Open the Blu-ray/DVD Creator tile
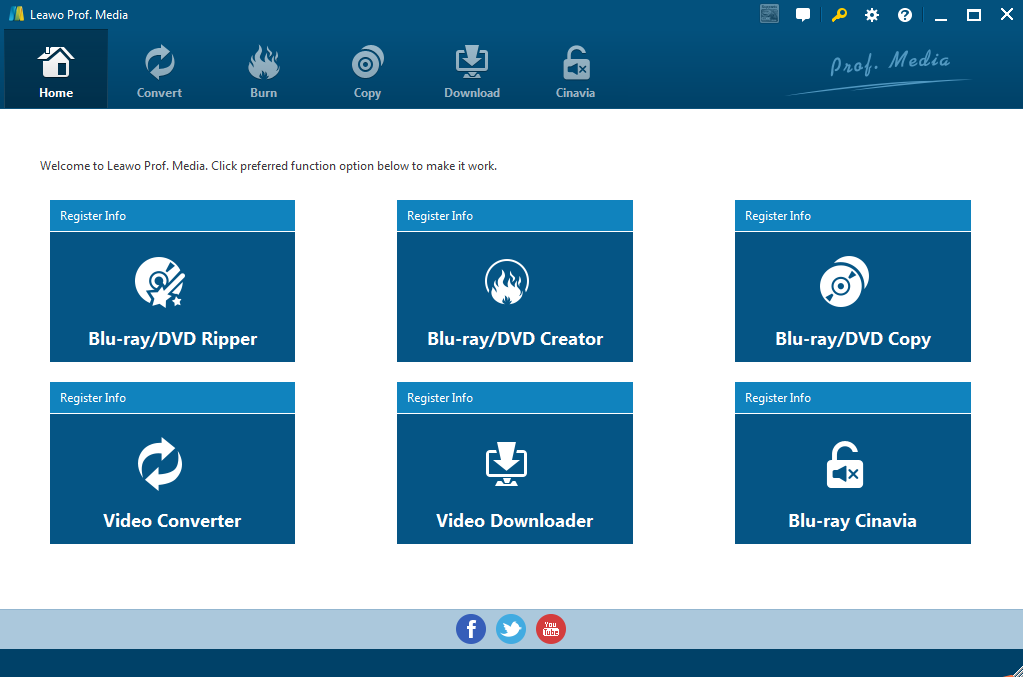The width and height of the screenshot is (1023, 677). [x=514, y=297]
